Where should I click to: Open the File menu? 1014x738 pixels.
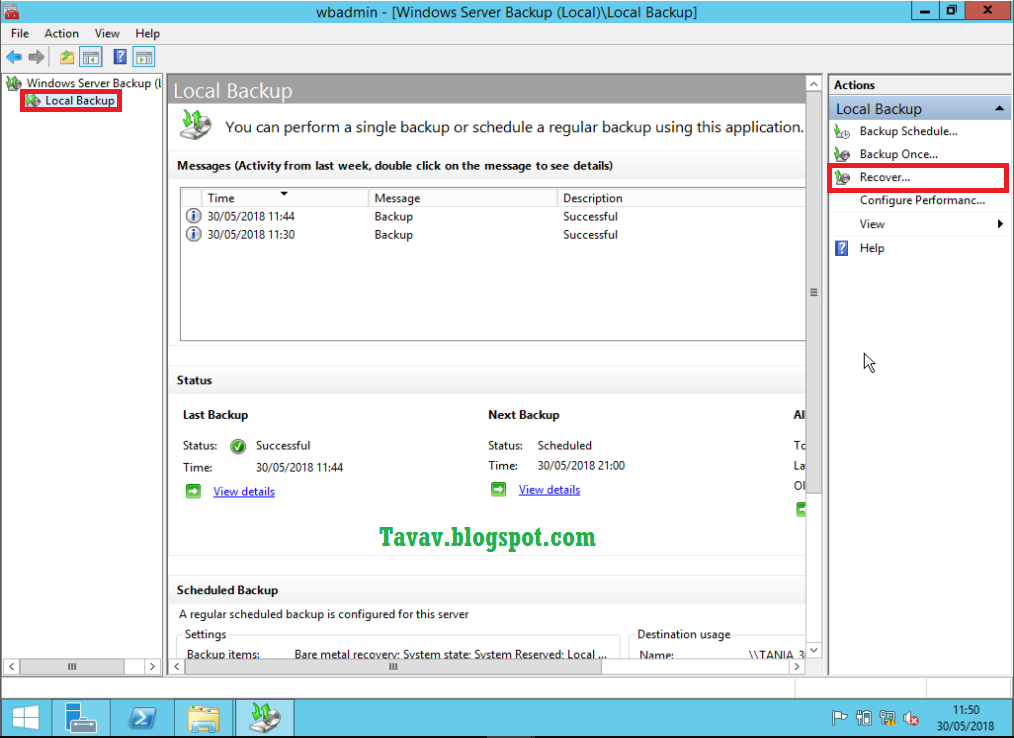point(19,33)
